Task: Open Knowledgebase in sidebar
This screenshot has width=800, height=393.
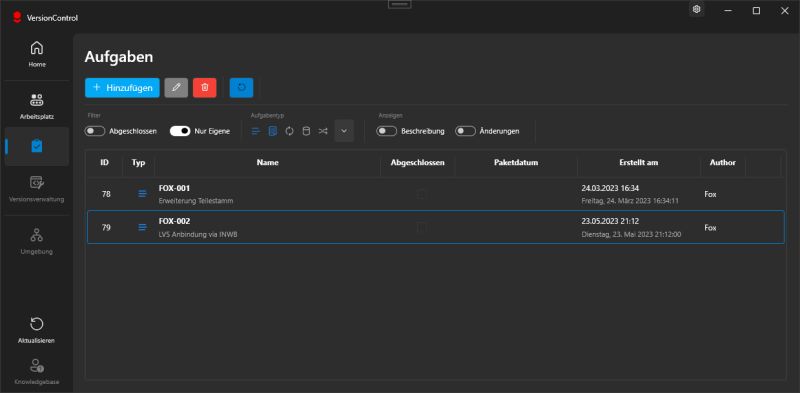Action: 37,372
